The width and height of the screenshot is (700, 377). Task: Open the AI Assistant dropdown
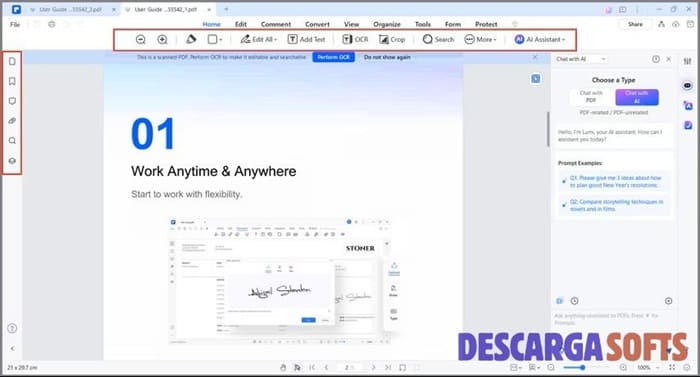pos(539,39)
